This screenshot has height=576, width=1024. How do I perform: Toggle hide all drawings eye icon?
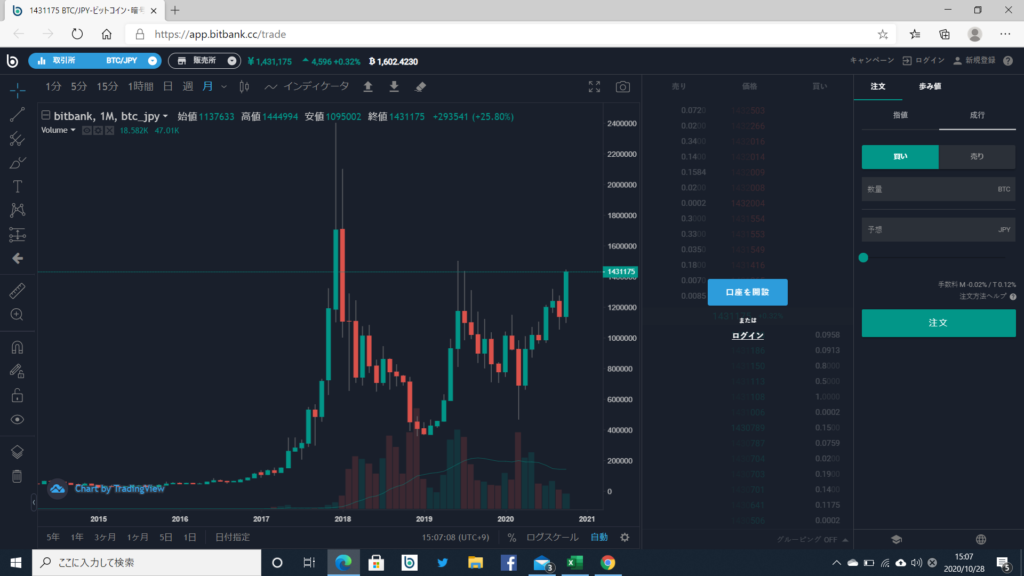pos(17,420)
